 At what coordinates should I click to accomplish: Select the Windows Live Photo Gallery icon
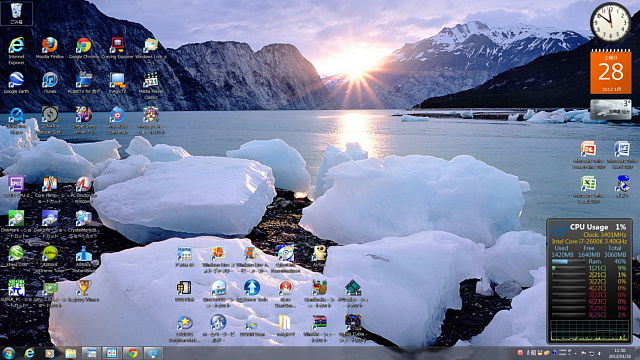pos(218,259)
